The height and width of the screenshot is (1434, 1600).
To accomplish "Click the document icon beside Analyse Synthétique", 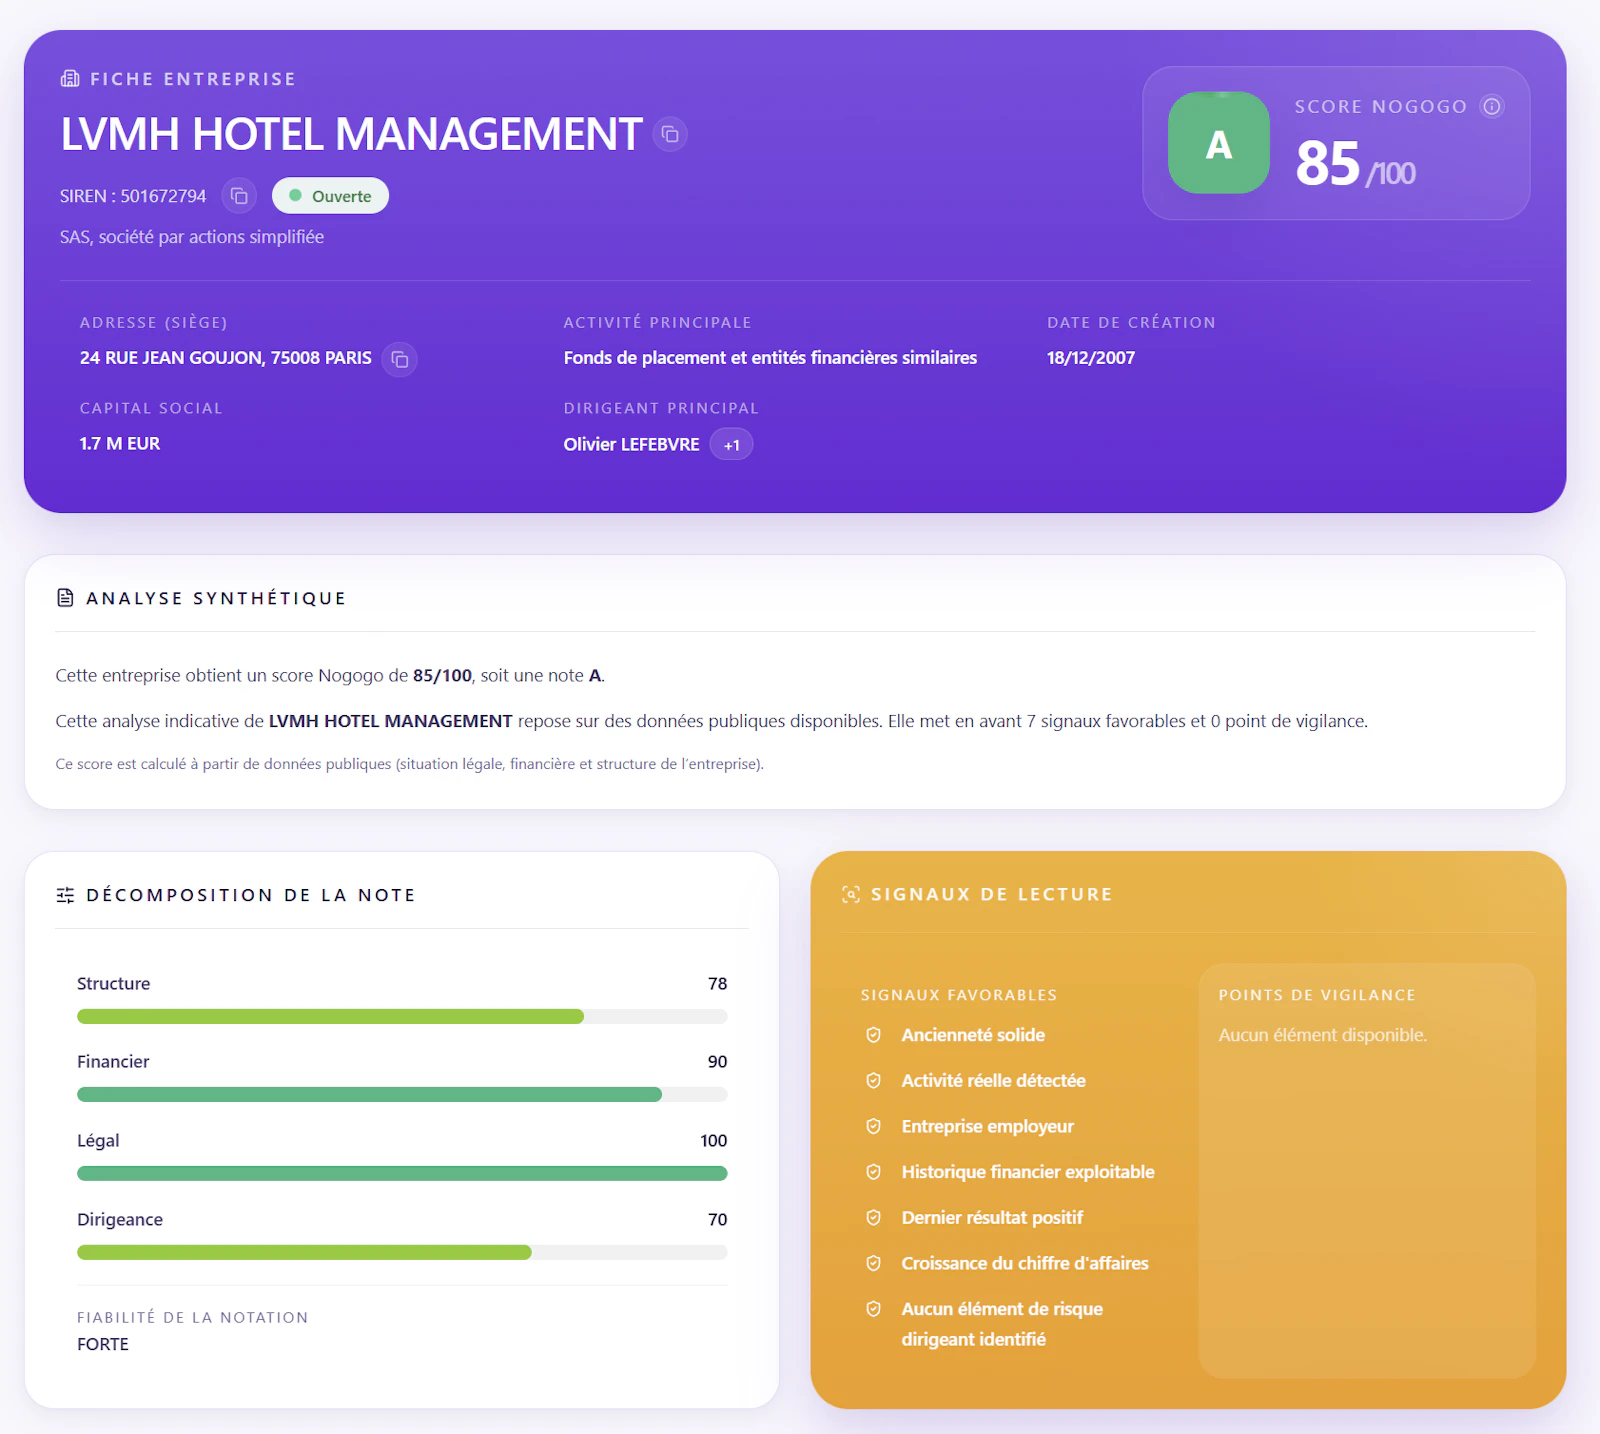I will [66, 598].
